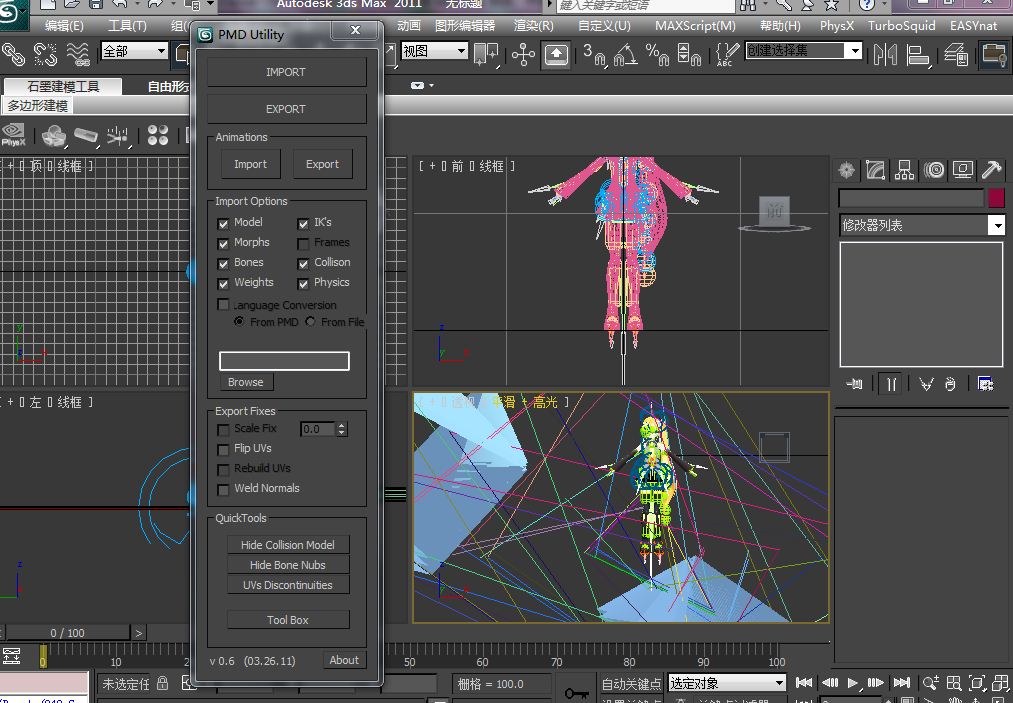This screenshot has width=1013, height=703.
Task: Toggle the Angle Snap icon
Action: [x=625, y=54]
